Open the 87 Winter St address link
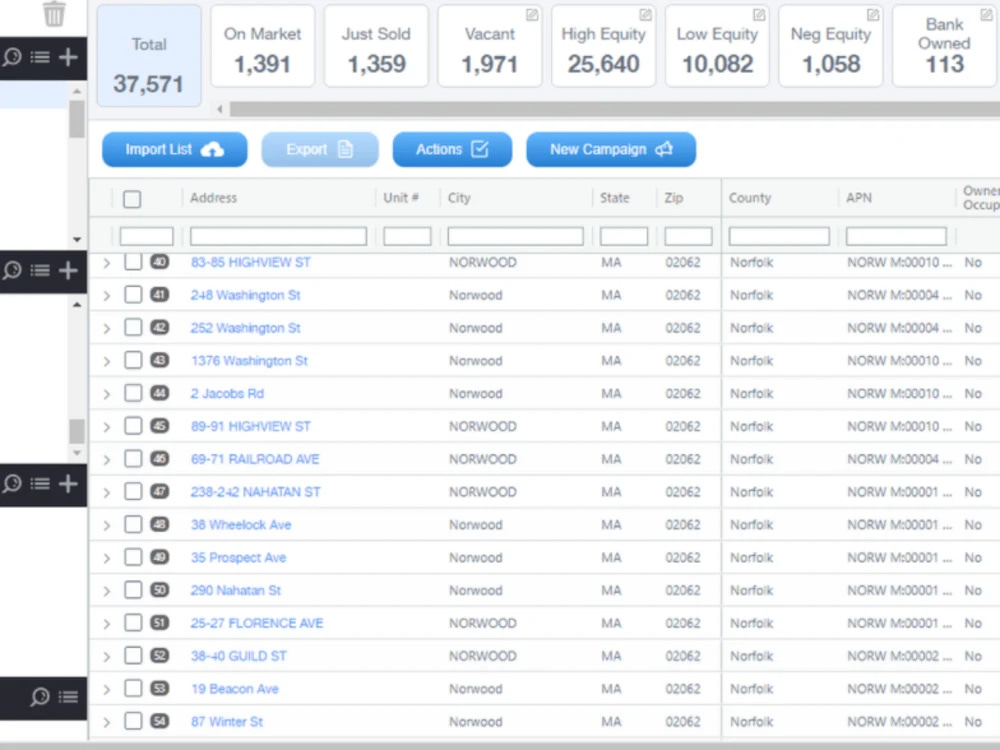 [226, 722]
